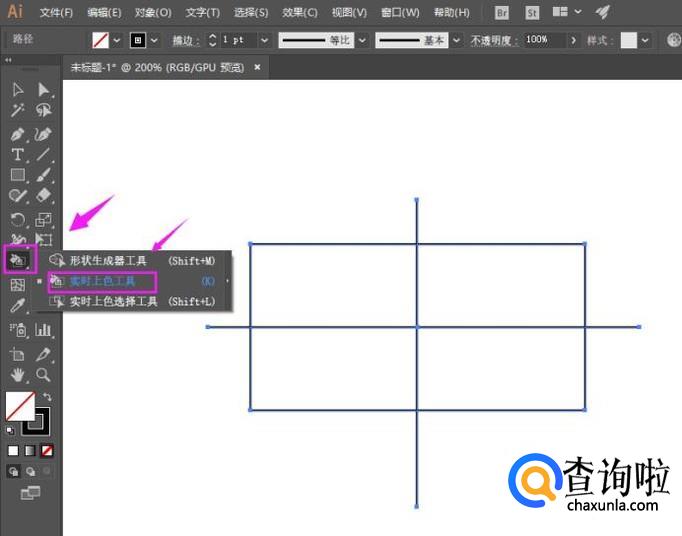Pick the Symbol Sprayer tool

point(17,330)
